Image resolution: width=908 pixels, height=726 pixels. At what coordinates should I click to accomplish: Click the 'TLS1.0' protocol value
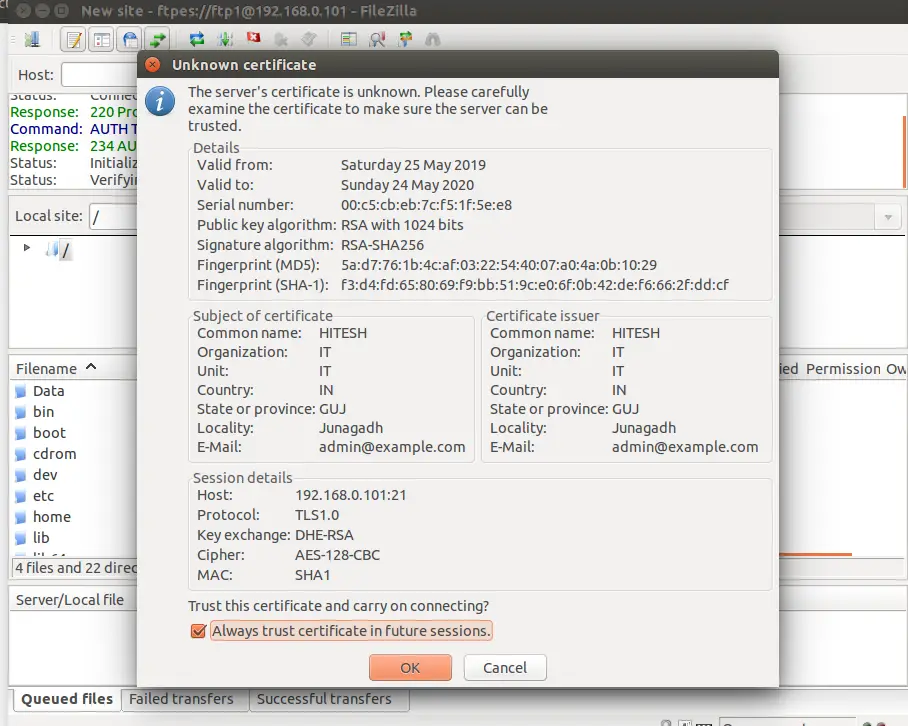317,515
